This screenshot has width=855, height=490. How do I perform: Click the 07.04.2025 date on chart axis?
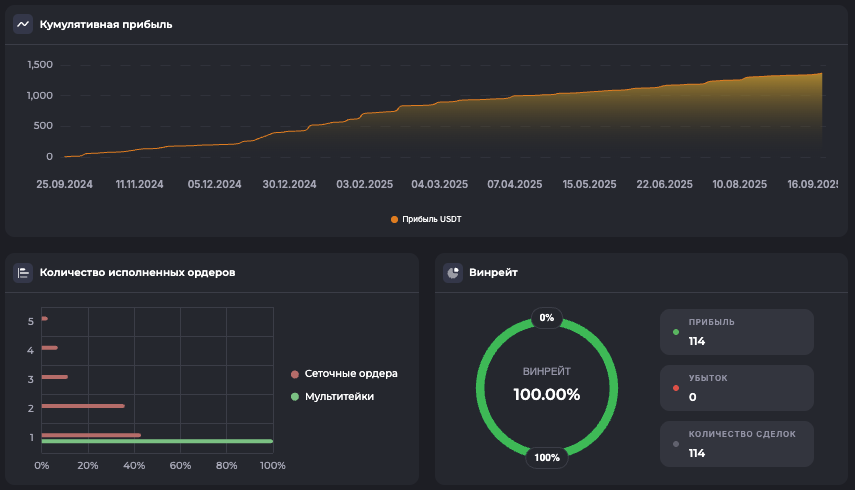[514, 185]
